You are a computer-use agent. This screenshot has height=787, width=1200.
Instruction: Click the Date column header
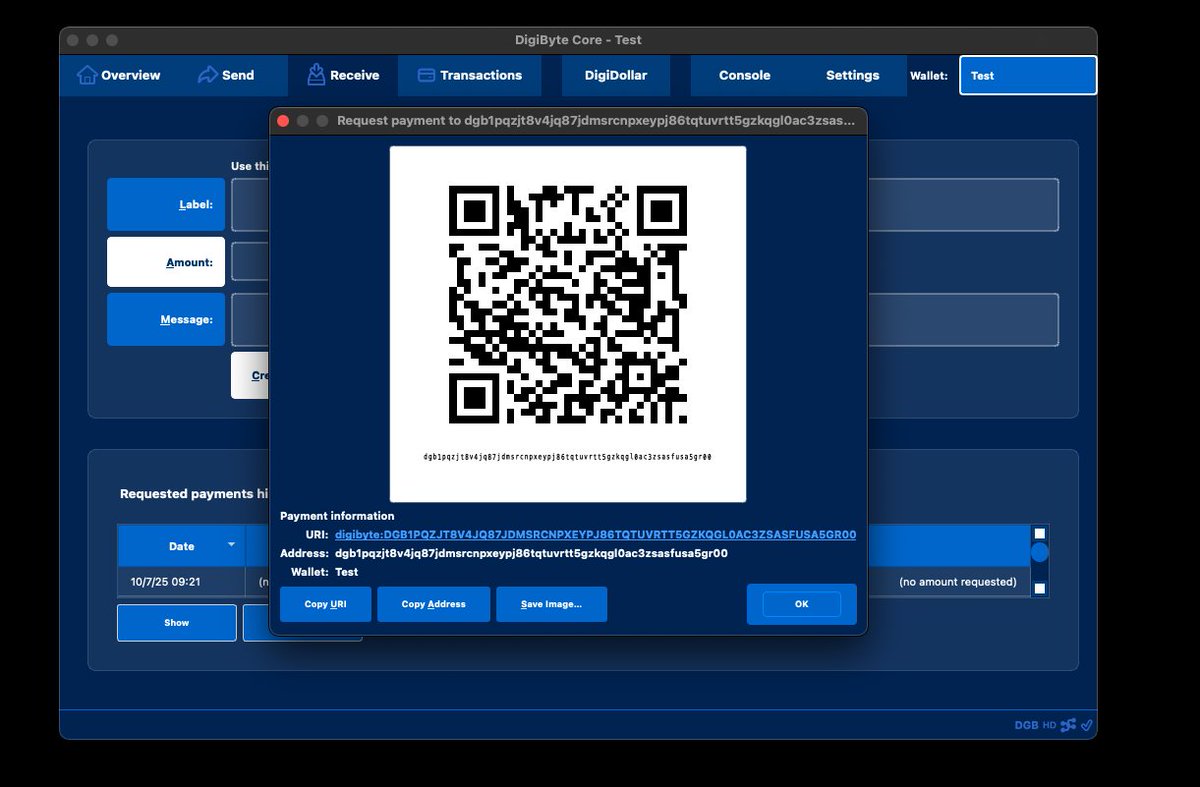(x=182, y=546)
